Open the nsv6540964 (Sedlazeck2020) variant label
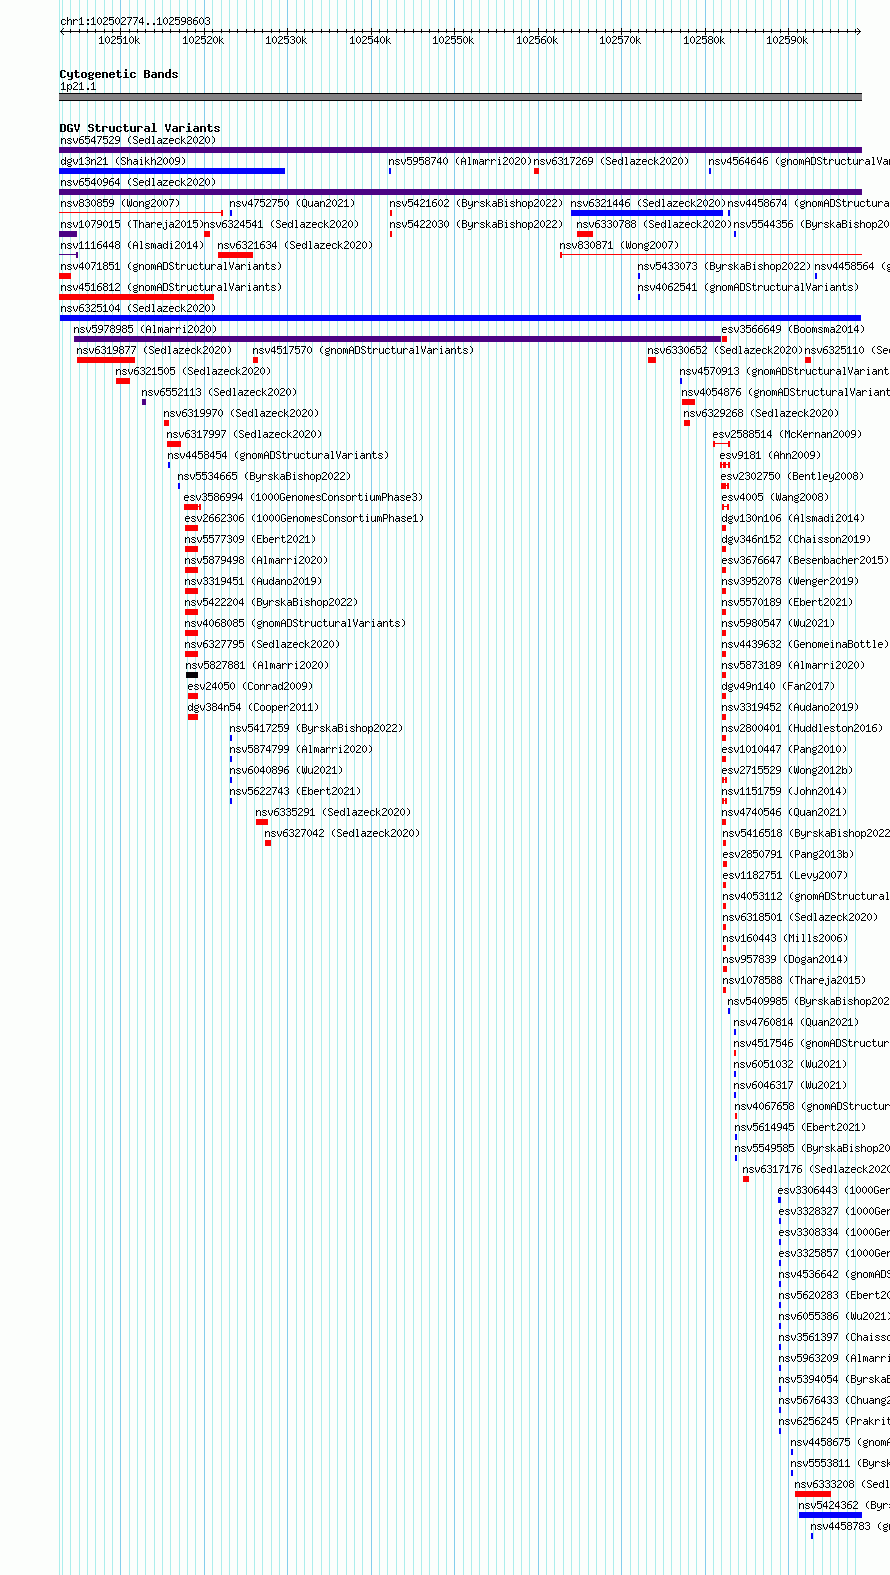Screen dimensions: 890x1575 (137, 182)
